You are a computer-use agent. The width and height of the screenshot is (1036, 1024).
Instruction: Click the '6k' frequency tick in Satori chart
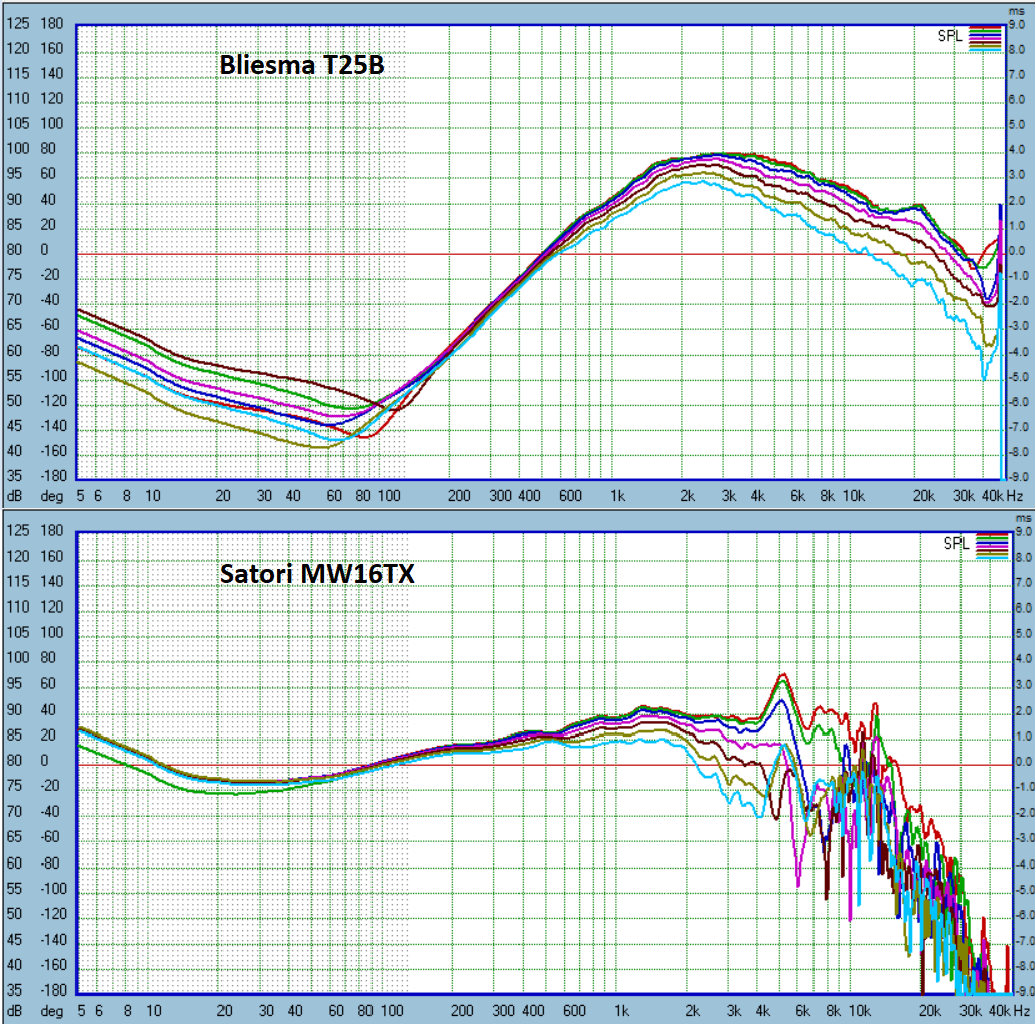pyautogui.click(x=802, y=1011)
